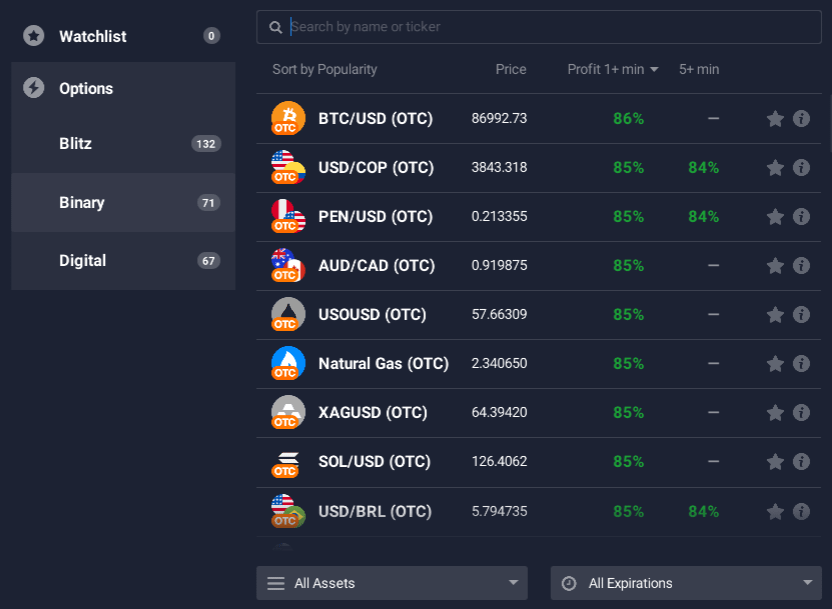The image size is (832, 609).
Task: Open the Profit 1+ min sort dropdown
Action: (x=612, y=69)
